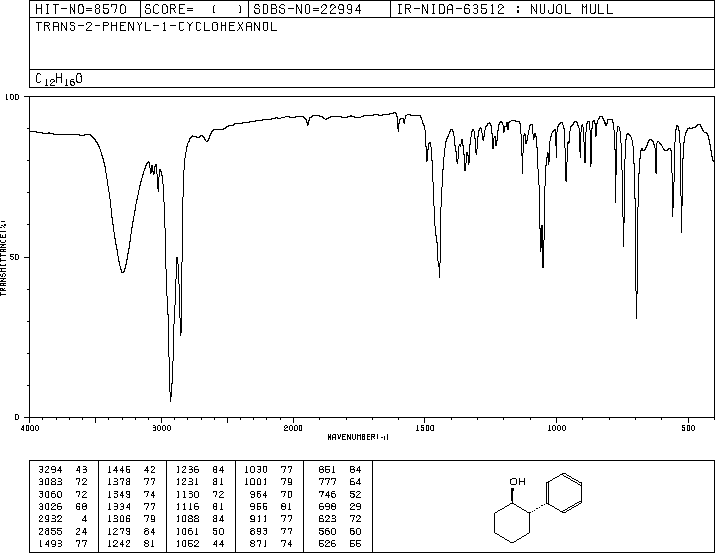Click the 1000 x-axis tick label

(556, 428)
